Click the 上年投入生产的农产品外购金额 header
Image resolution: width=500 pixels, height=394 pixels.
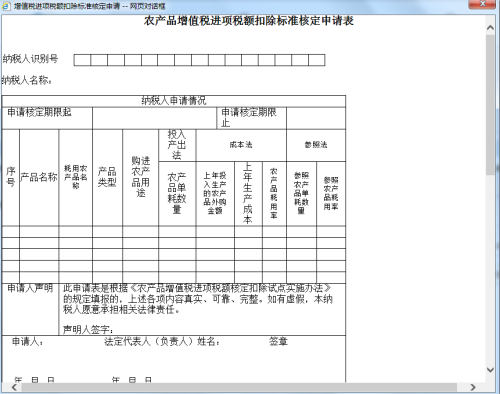pyautogui.click(x=215, y=194)
